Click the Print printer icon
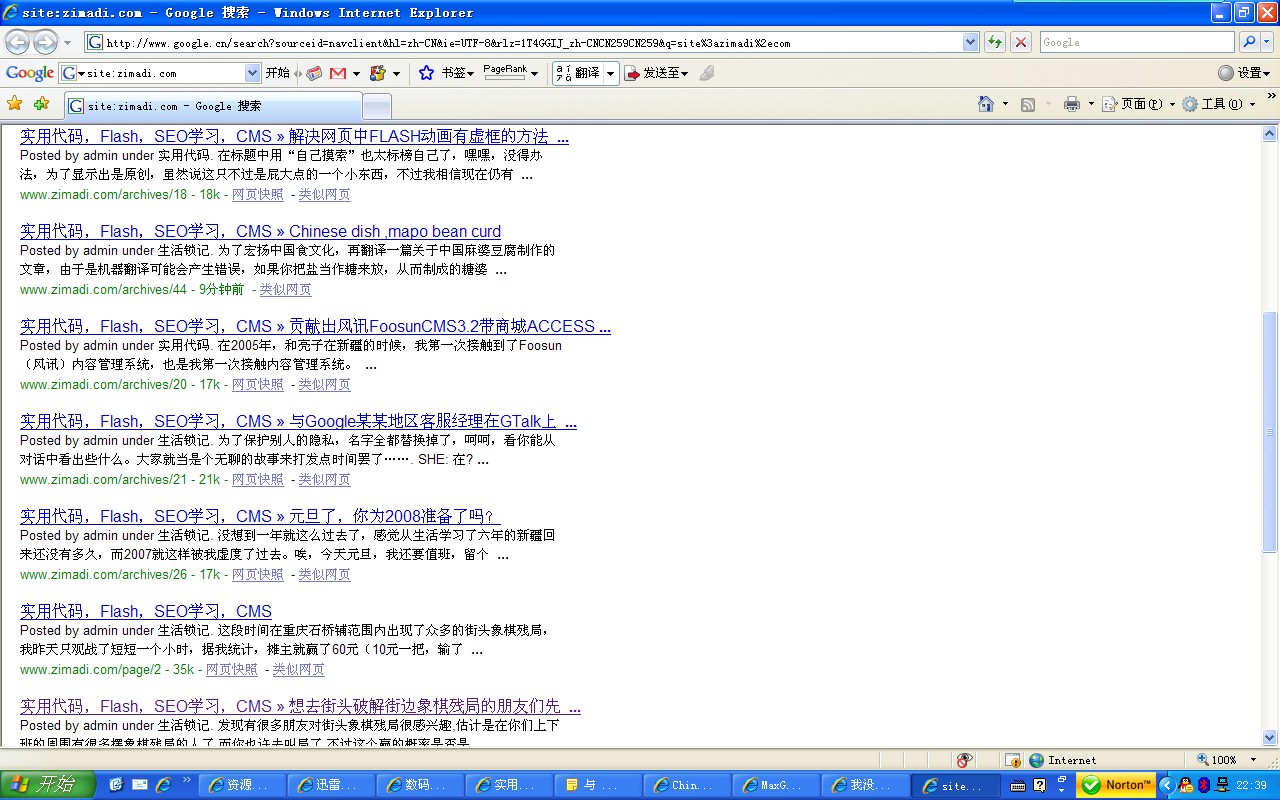 tap(1072, 104)
